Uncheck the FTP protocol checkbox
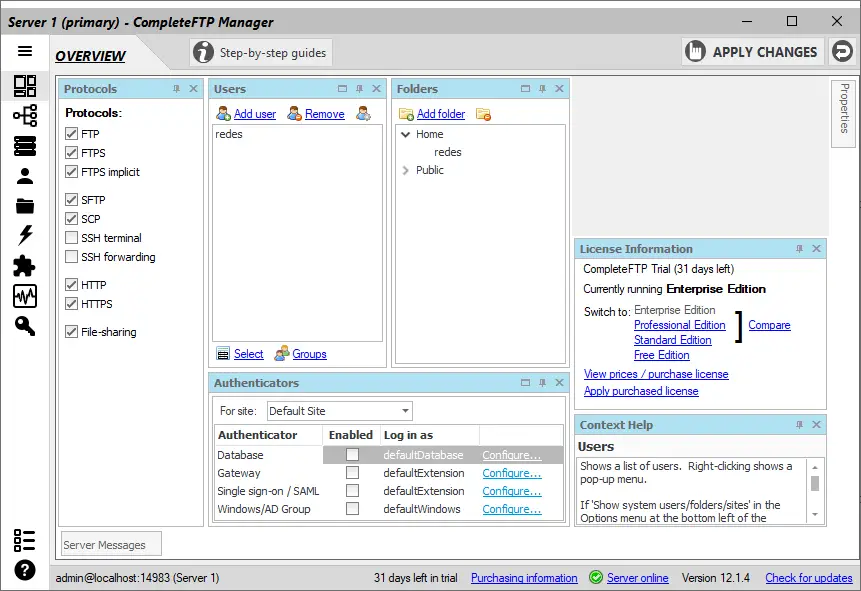Viewport: 861px width, 591px height. (71, 133)
